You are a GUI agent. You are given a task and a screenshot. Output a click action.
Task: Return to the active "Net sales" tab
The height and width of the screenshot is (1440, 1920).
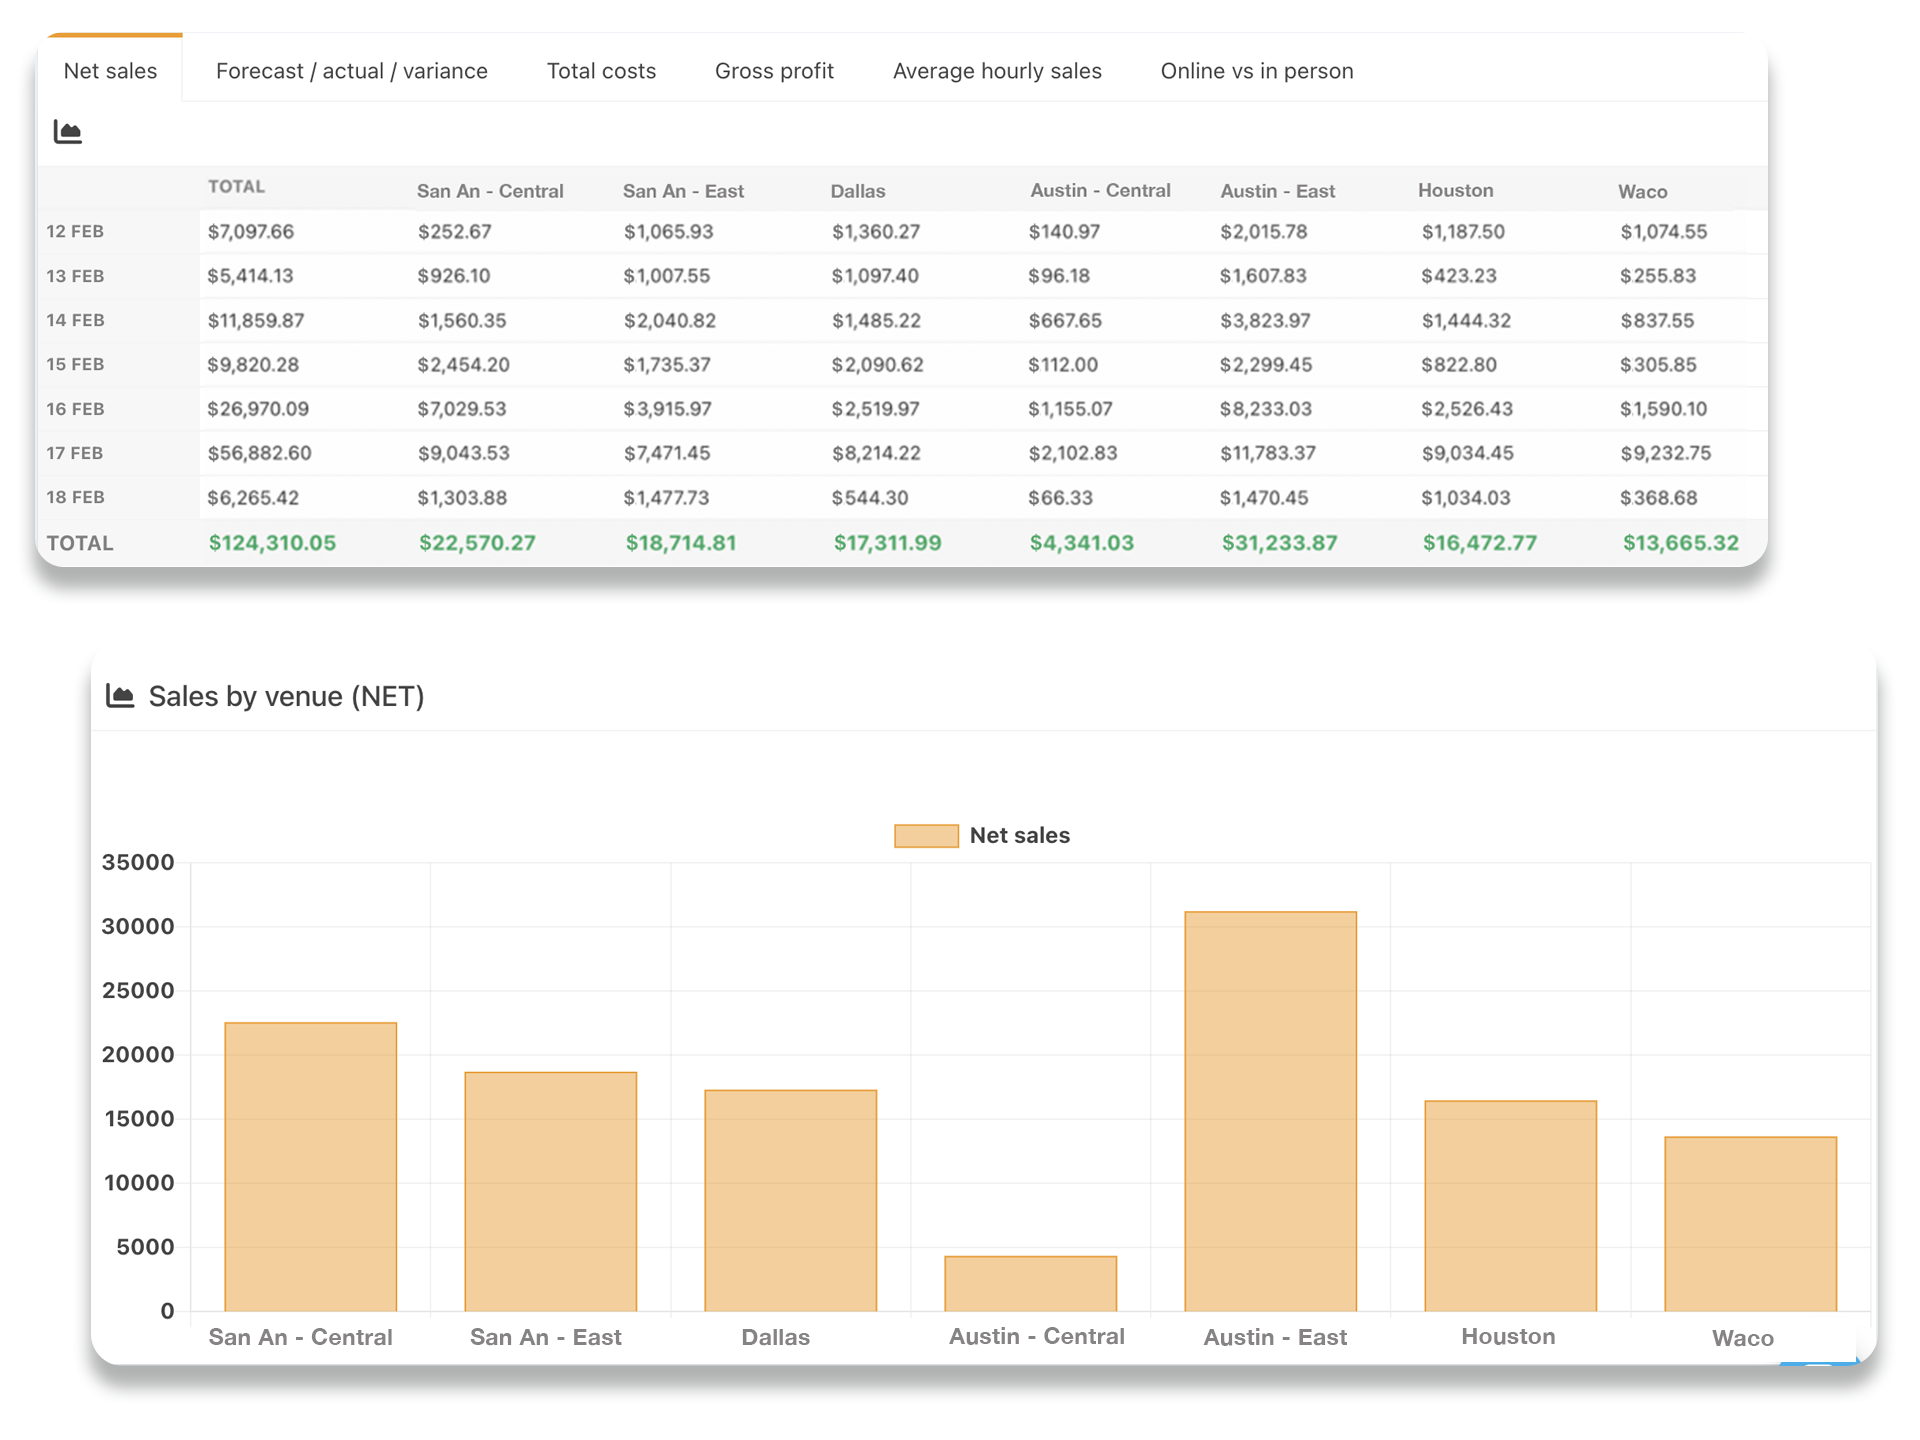pyautogui.click(x=110, y=70)
